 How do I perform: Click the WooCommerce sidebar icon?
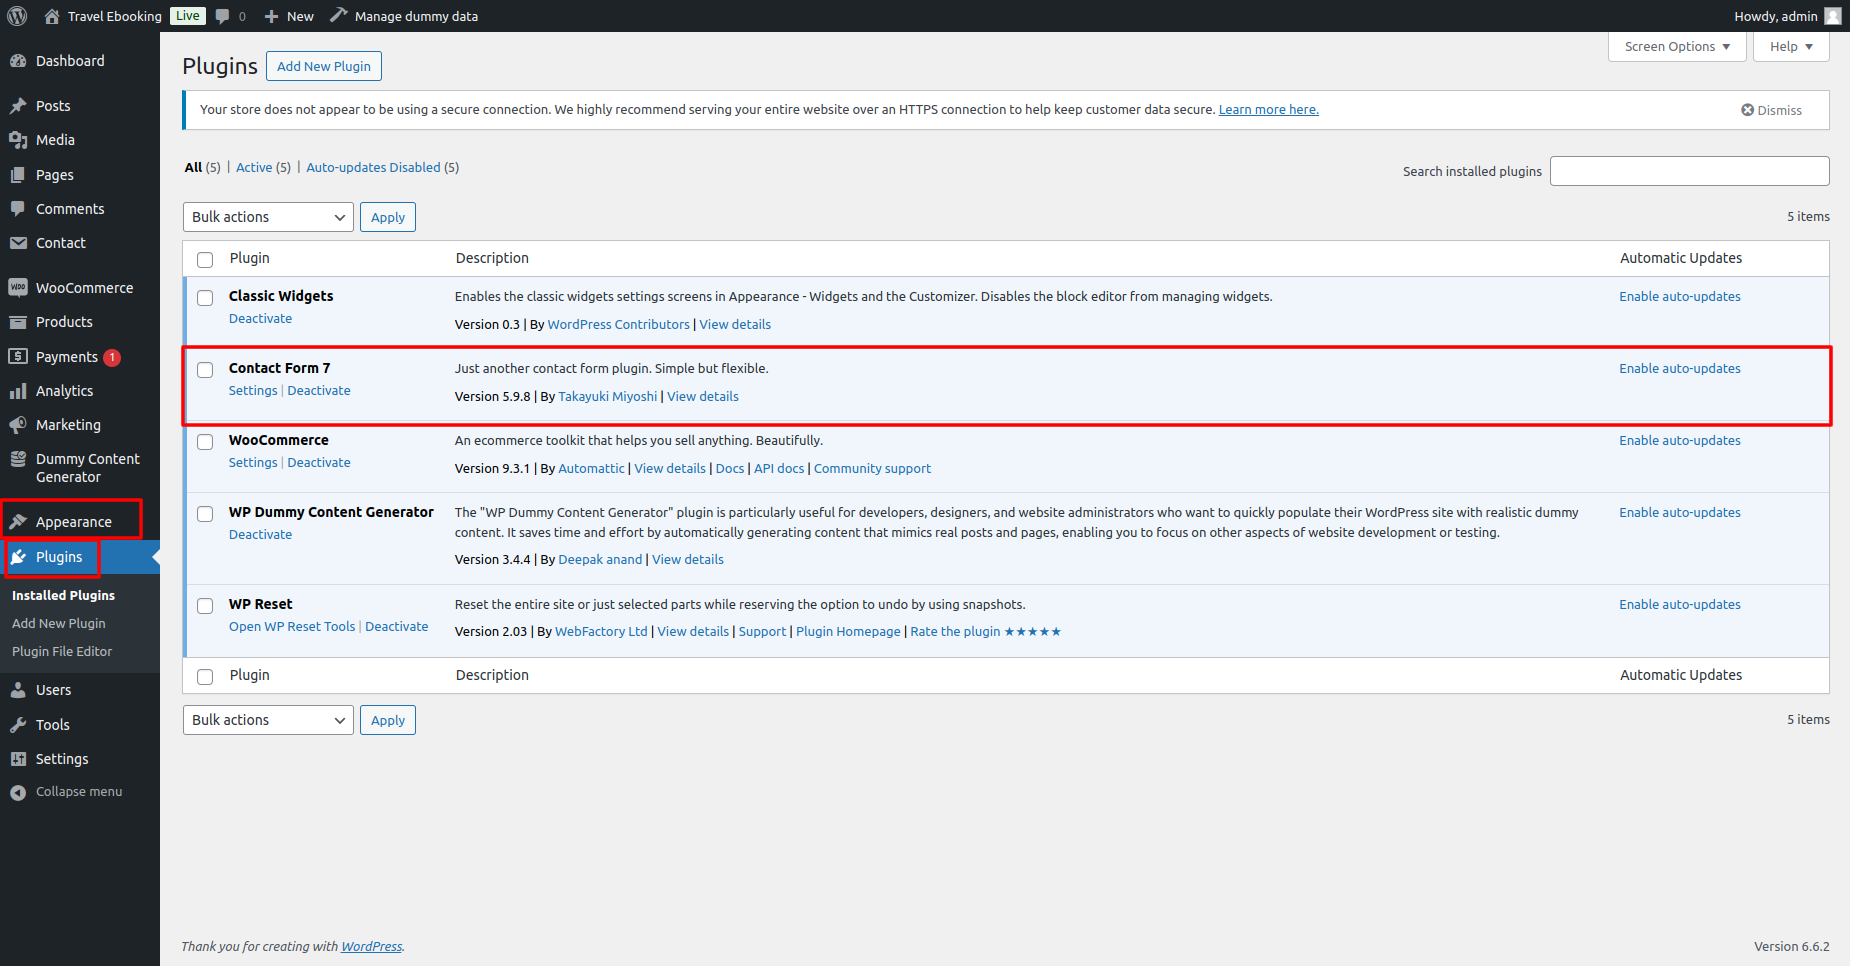18,288
